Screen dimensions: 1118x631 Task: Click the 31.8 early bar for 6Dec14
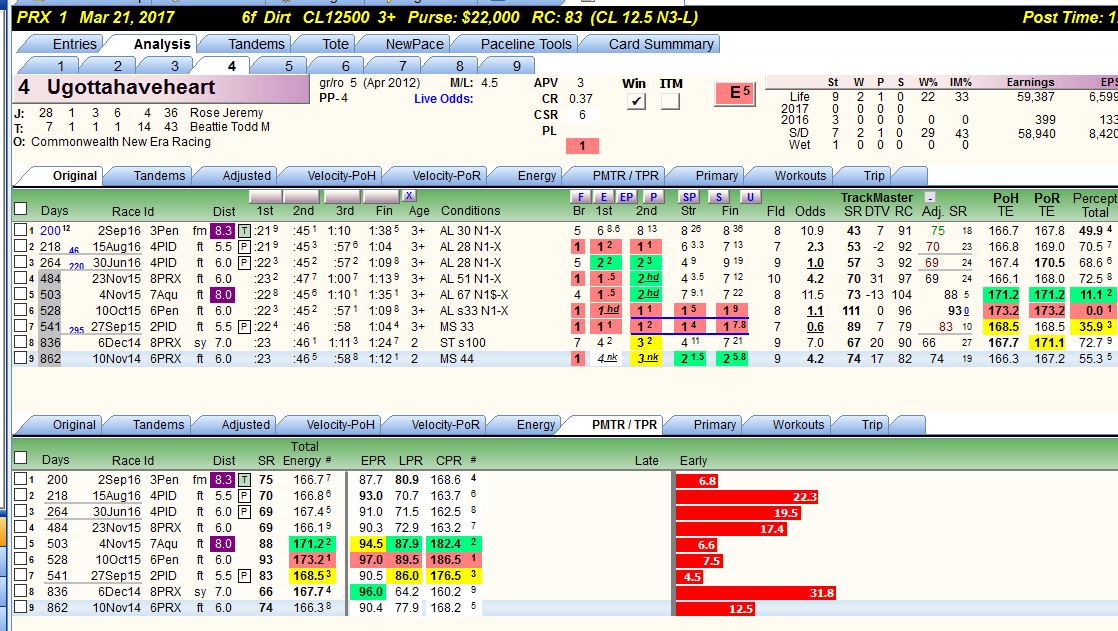click(x=757, y=592)
